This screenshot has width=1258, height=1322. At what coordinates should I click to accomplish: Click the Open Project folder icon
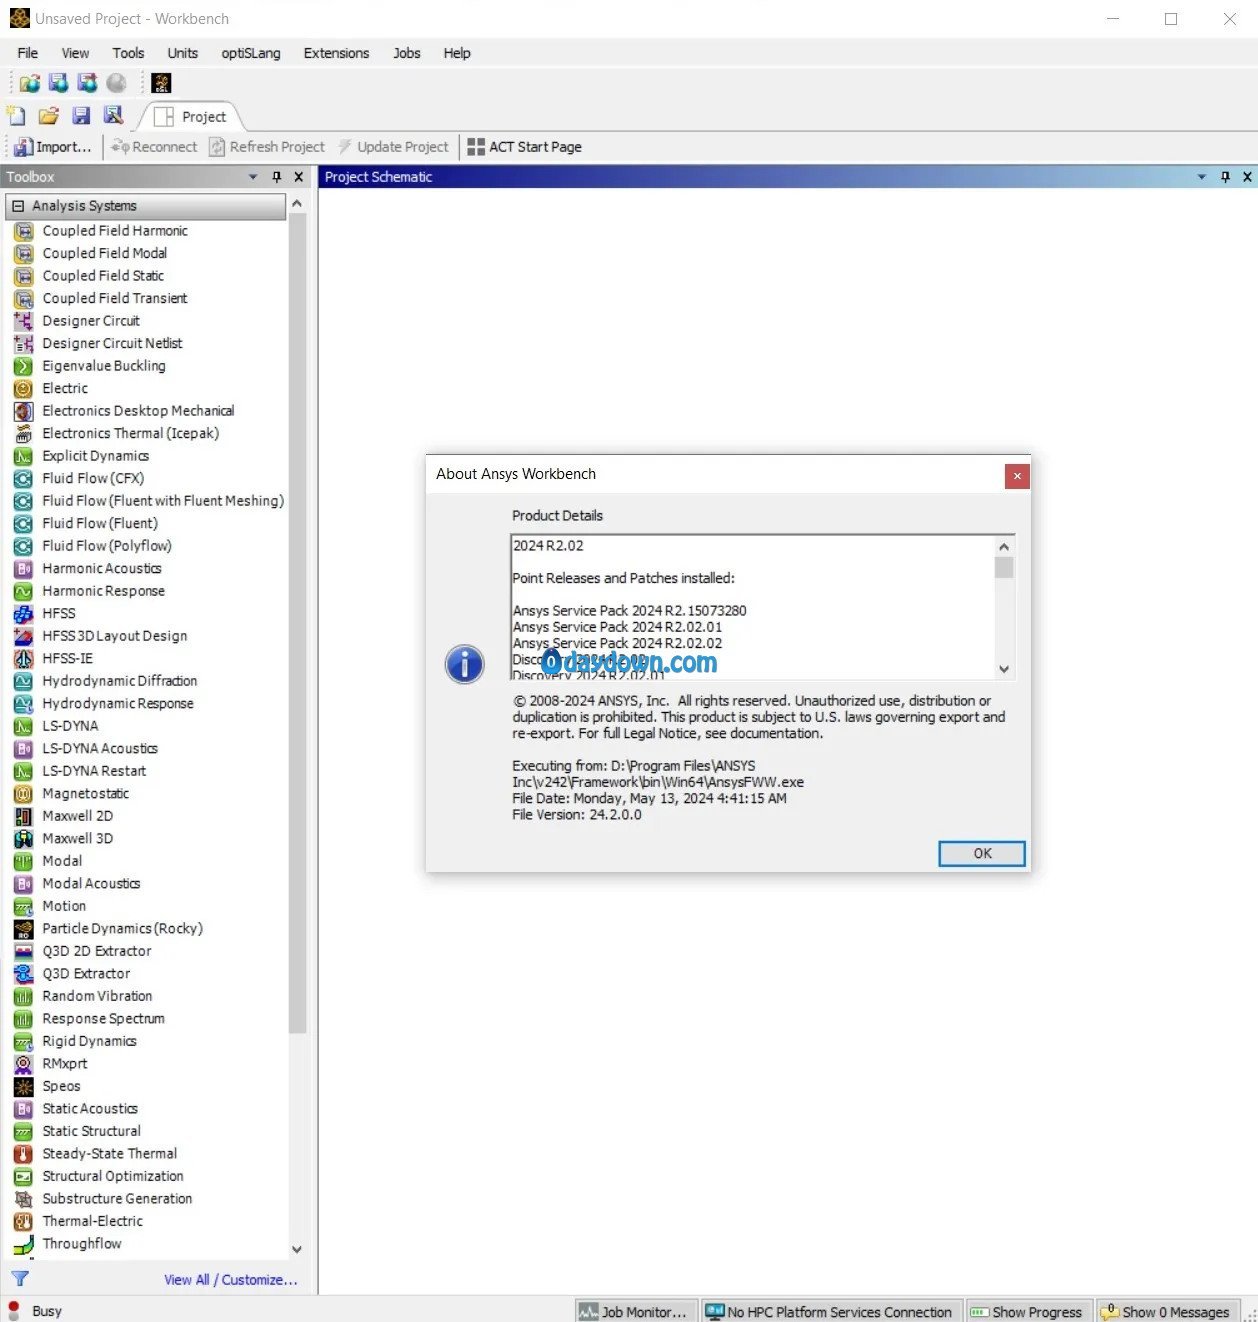point(48,116)
